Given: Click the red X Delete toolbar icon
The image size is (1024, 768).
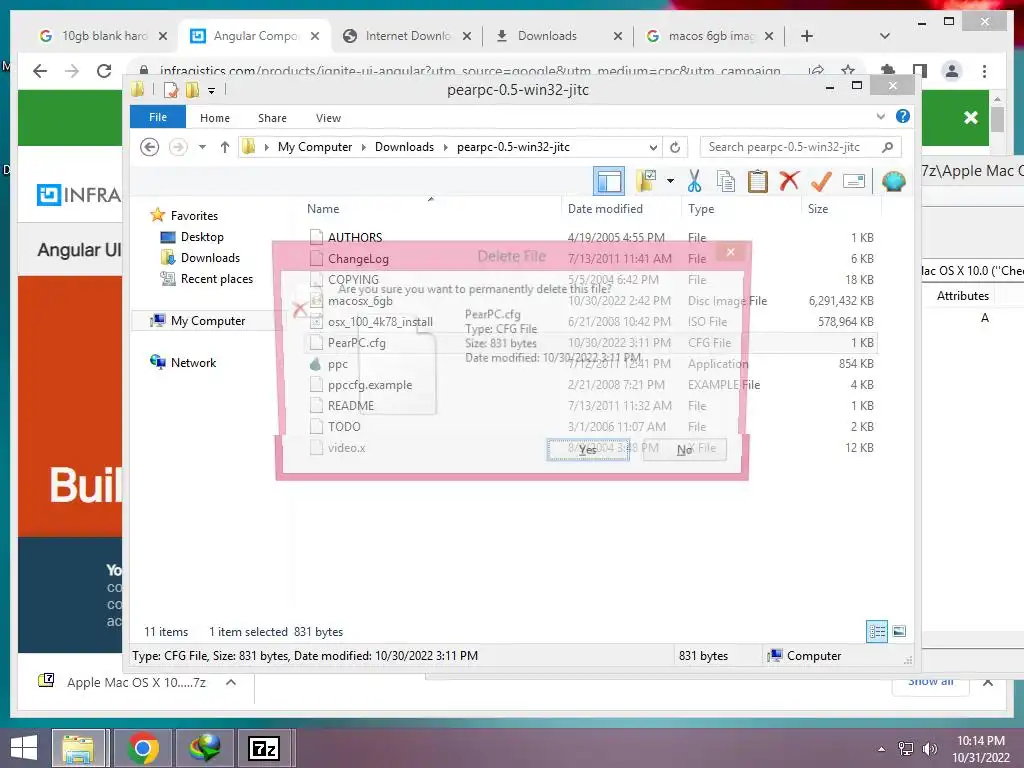Looking at the screenshot, I should pyautogui.click(x=789, y=180).
